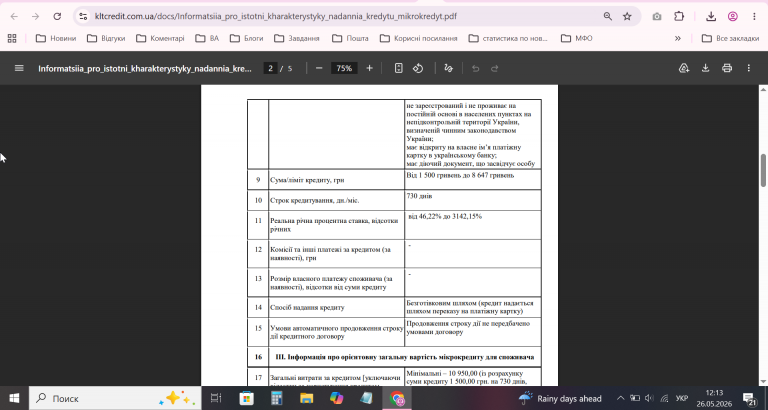The image size is (768, 410).
Task: Open the weather widget Rainy days ahead
Action: click(560, 398)
